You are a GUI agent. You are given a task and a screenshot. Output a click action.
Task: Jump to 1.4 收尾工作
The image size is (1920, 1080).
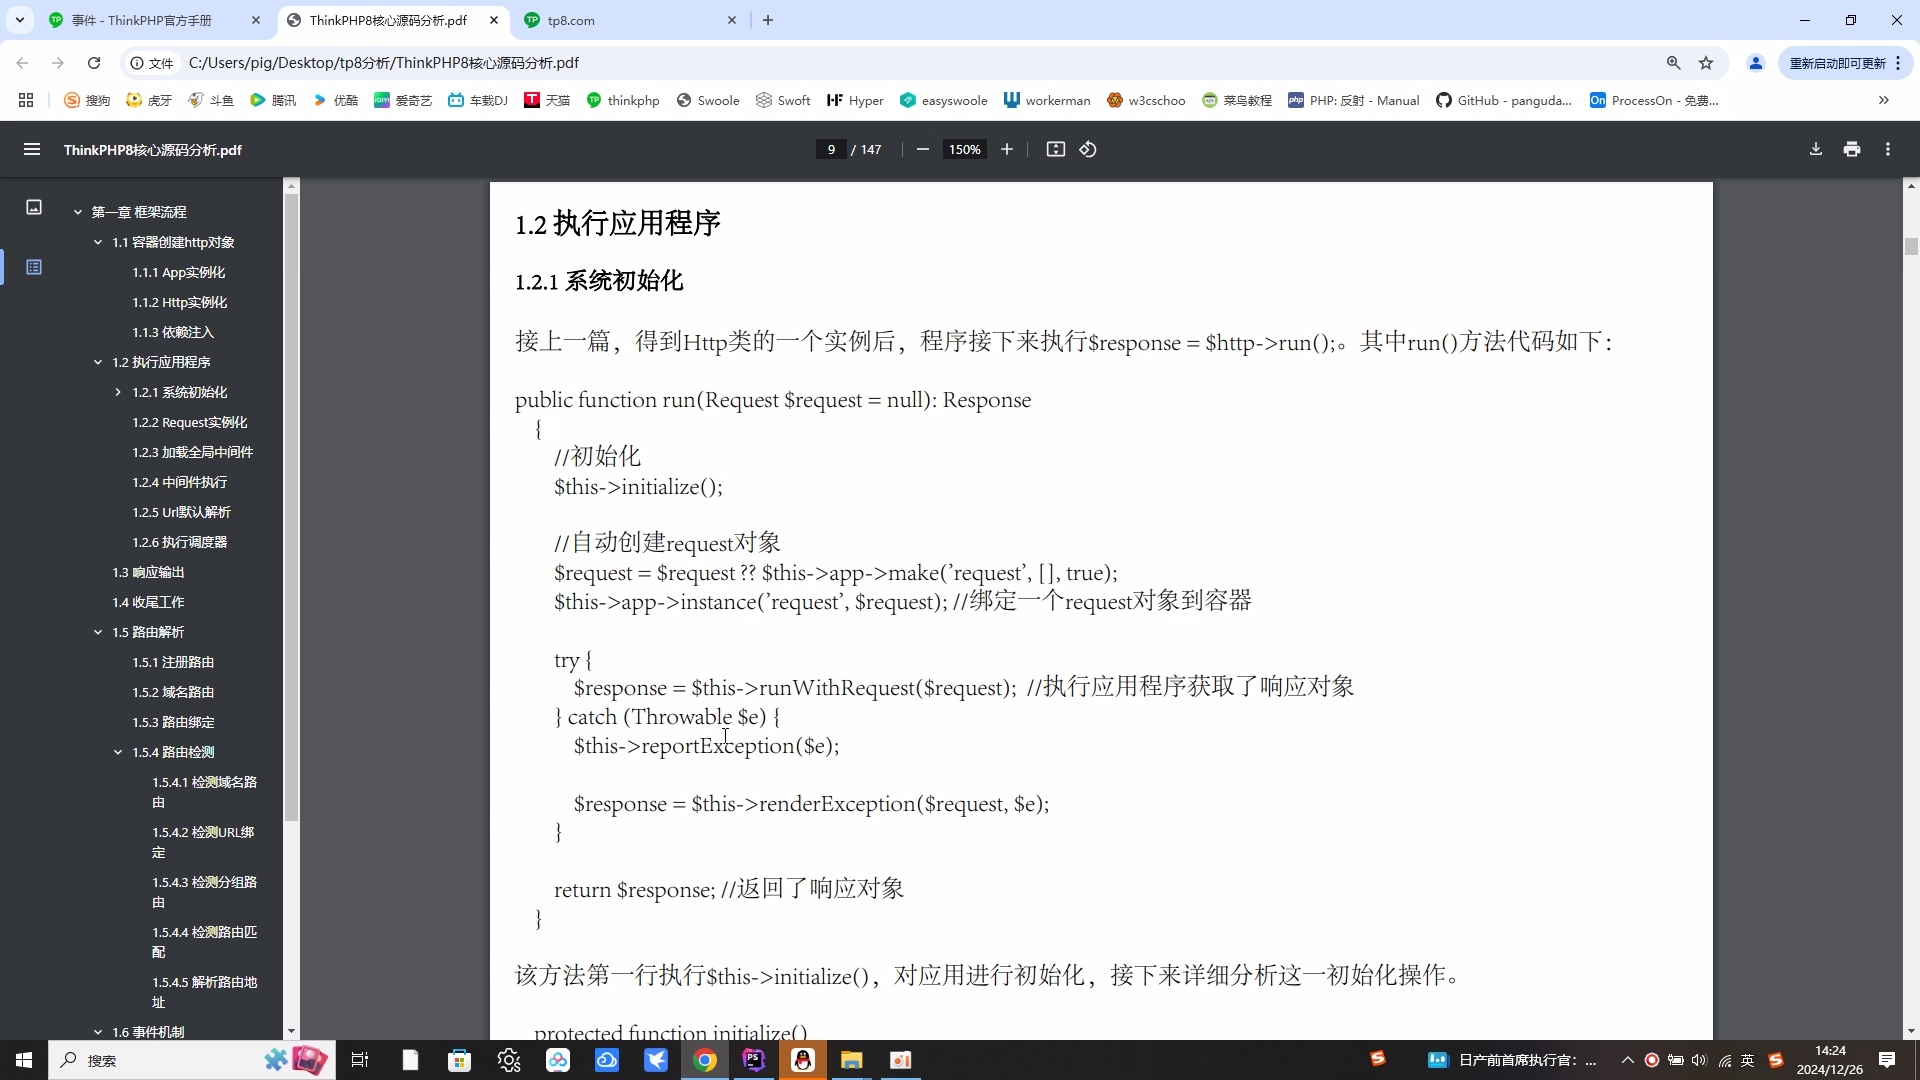tap(148, 602)
